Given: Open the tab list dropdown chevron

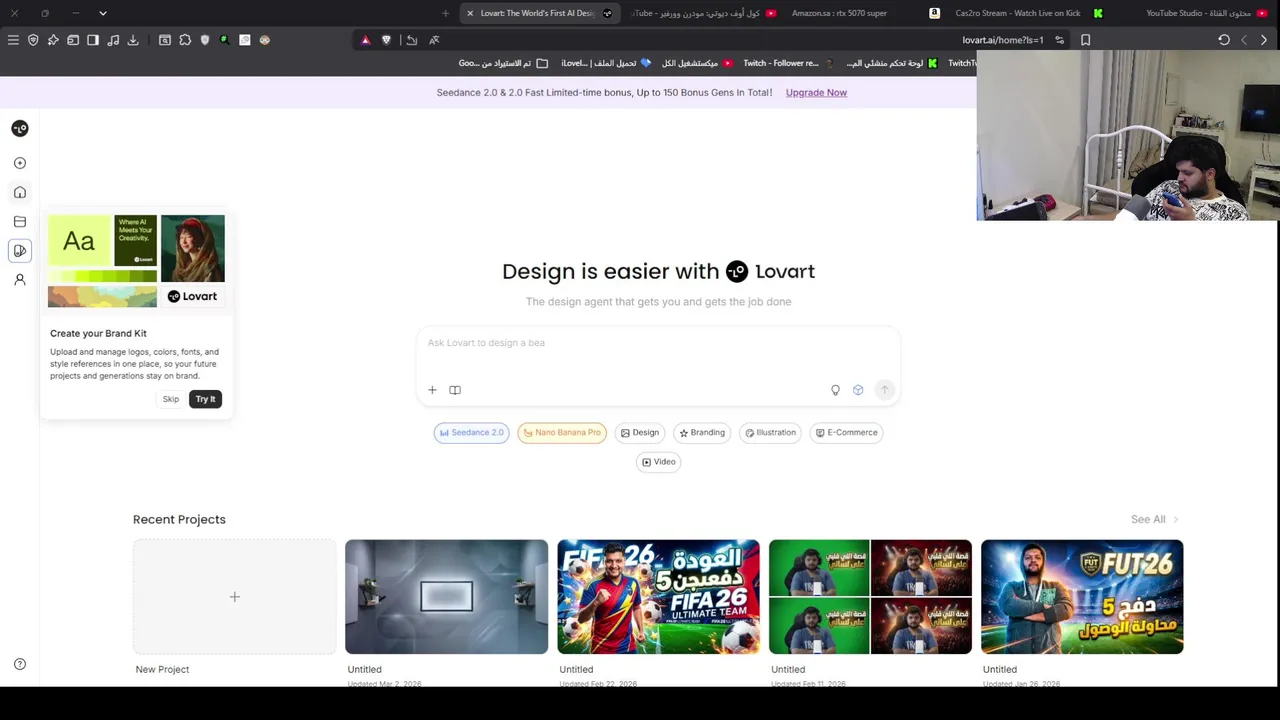Looking at the screenshot, I should coord(102,13).
